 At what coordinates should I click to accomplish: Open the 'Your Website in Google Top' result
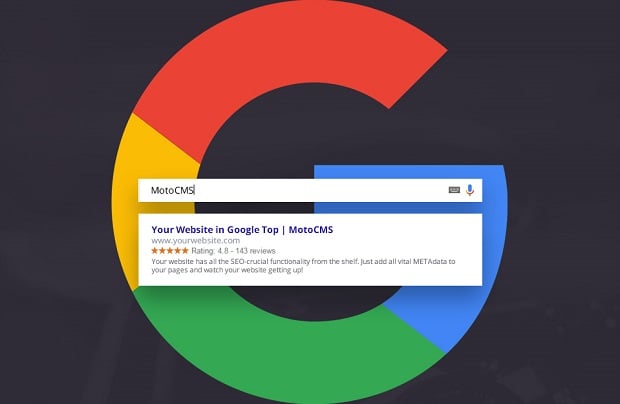(x=215, y=230)
